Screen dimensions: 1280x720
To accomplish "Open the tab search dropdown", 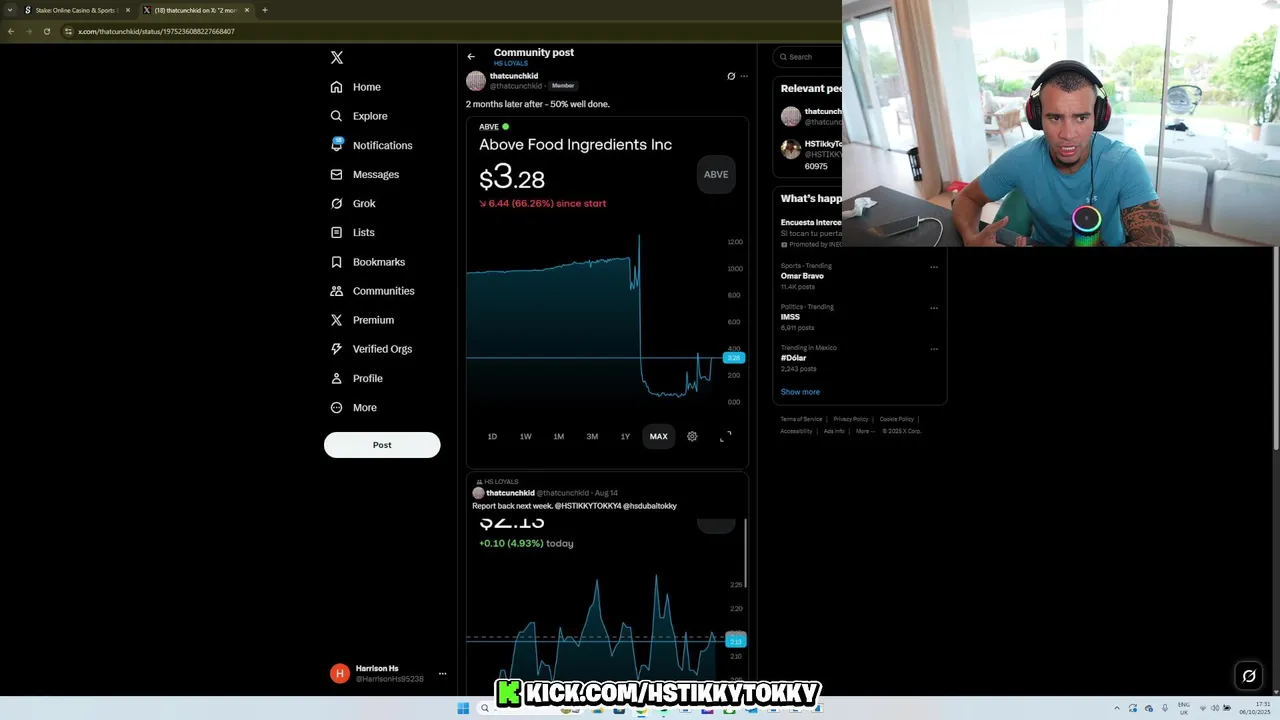I will click(10, 10).
